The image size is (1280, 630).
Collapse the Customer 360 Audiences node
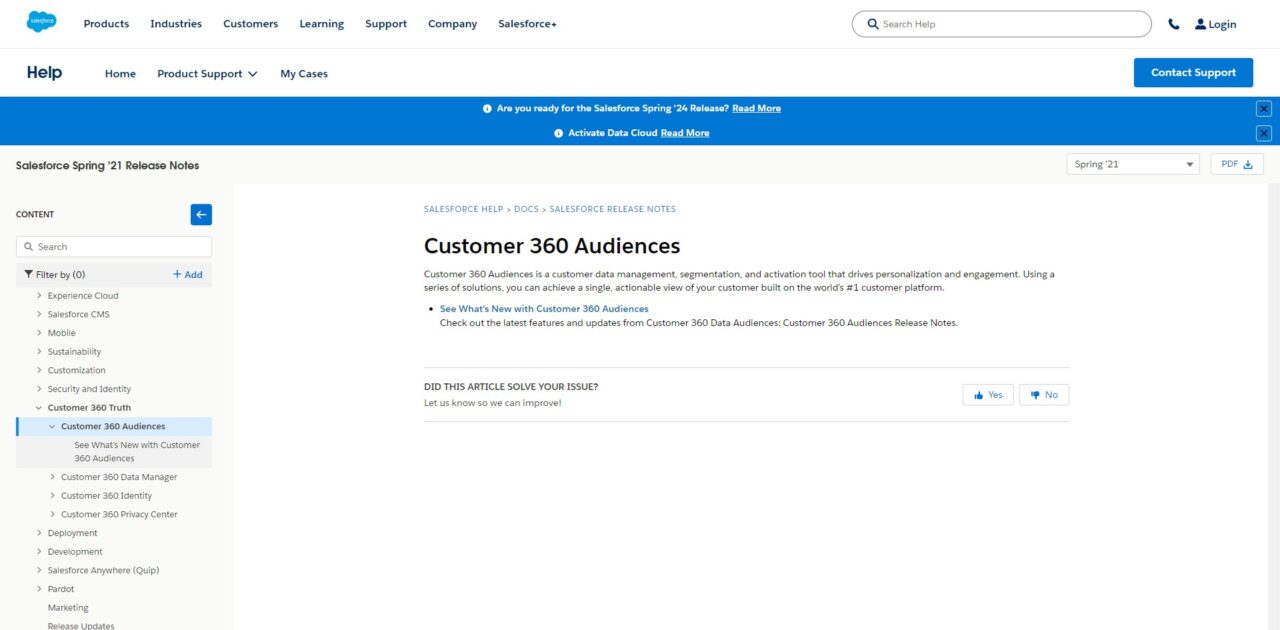52,426
